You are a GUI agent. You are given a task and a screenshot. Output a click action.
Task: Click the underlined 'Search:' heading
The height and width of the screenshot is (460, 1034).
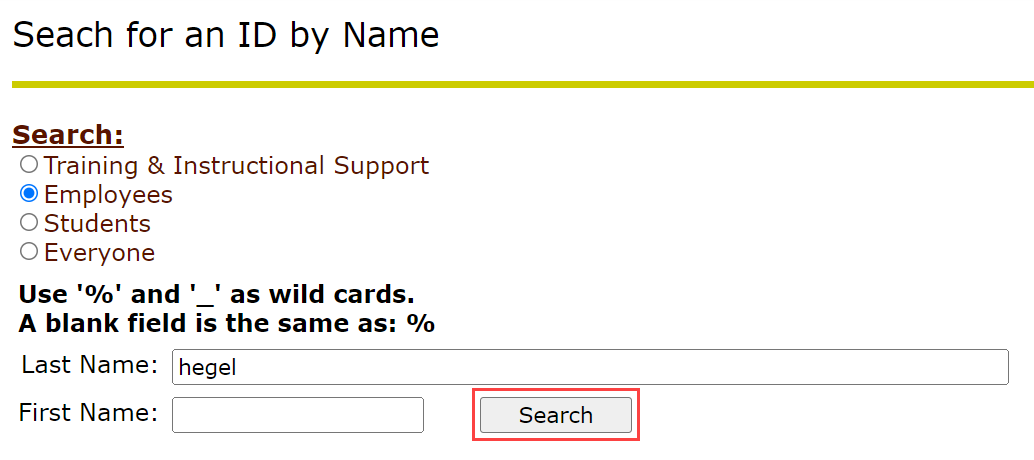[67, 135]
